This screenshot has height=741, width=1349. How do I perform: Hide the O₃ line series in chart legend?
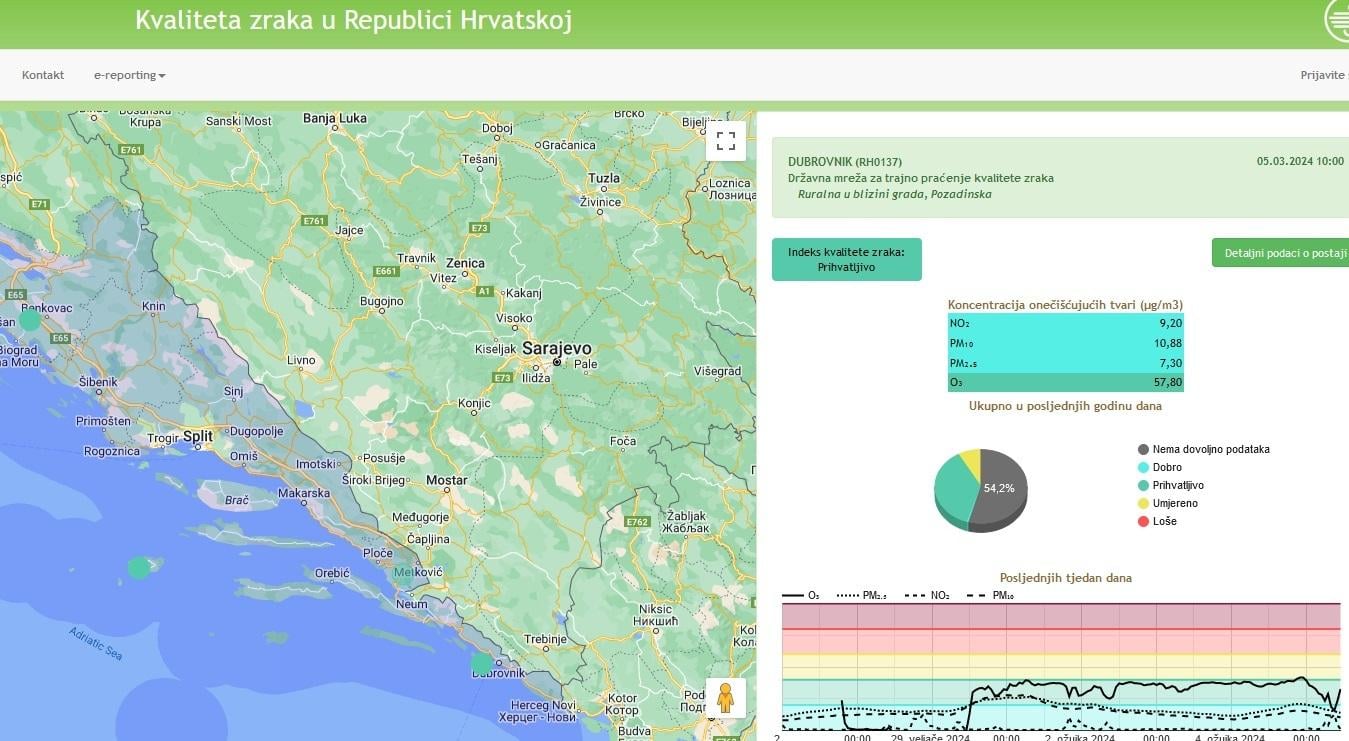(802, 596)
